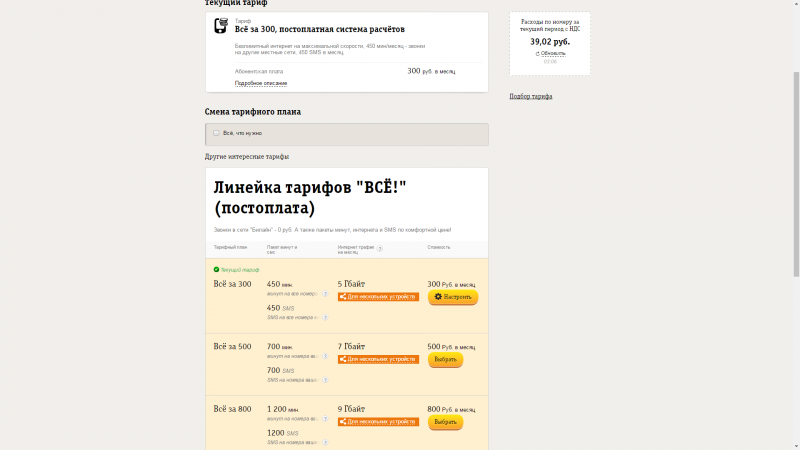Image resolution: width=800 pixels, height=450 pixels.
Task: Click Выбрать button for Всё за 500
Action: [x=445, y=360]
